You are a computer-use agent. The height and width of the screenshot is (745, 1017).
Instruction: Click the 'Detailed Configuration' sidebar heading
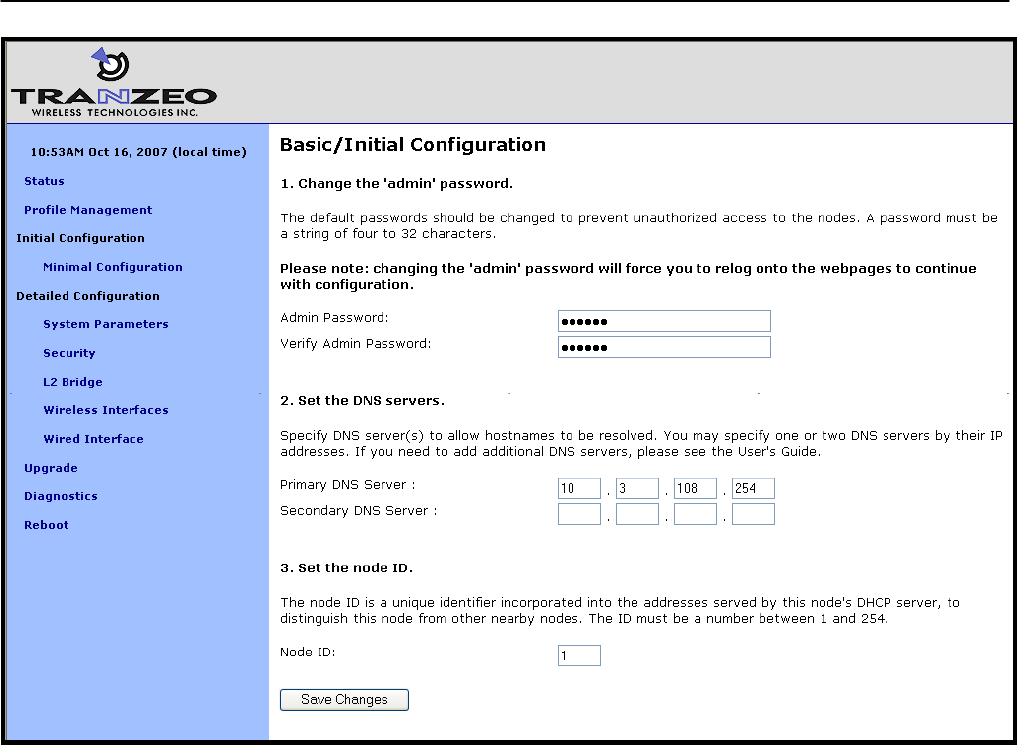(x=88, y=296)
